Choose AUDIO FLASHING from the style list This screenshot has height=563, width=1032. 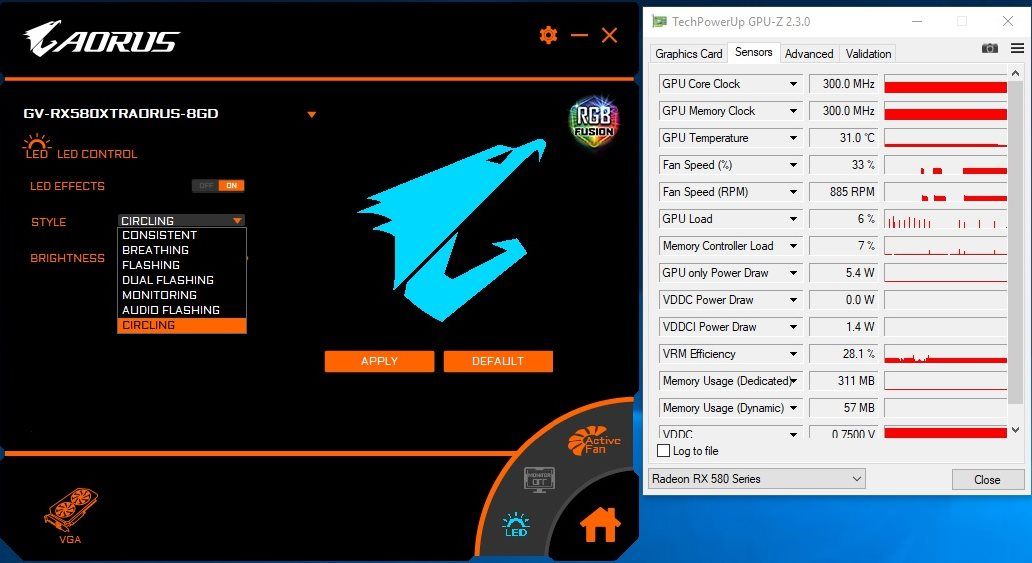pyautogui.click(x=182, y=310)
